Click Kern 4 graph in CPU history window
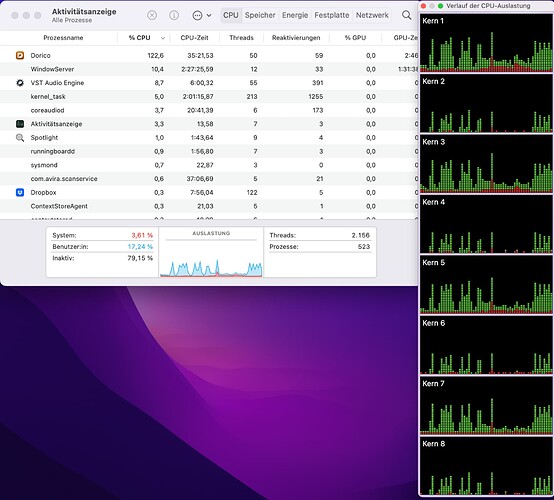The image size is (554, 500). (486, 224)
